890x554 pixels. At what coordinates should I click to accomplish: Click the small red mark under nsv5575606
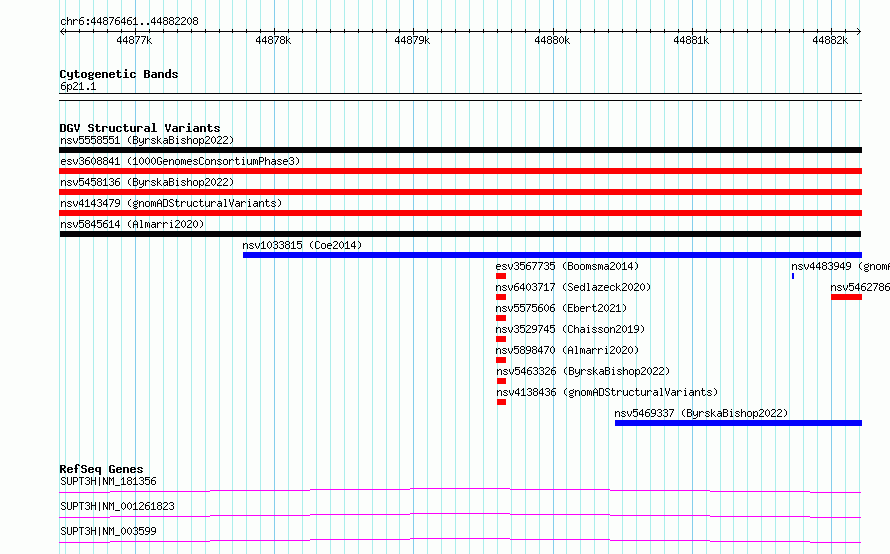501,318
